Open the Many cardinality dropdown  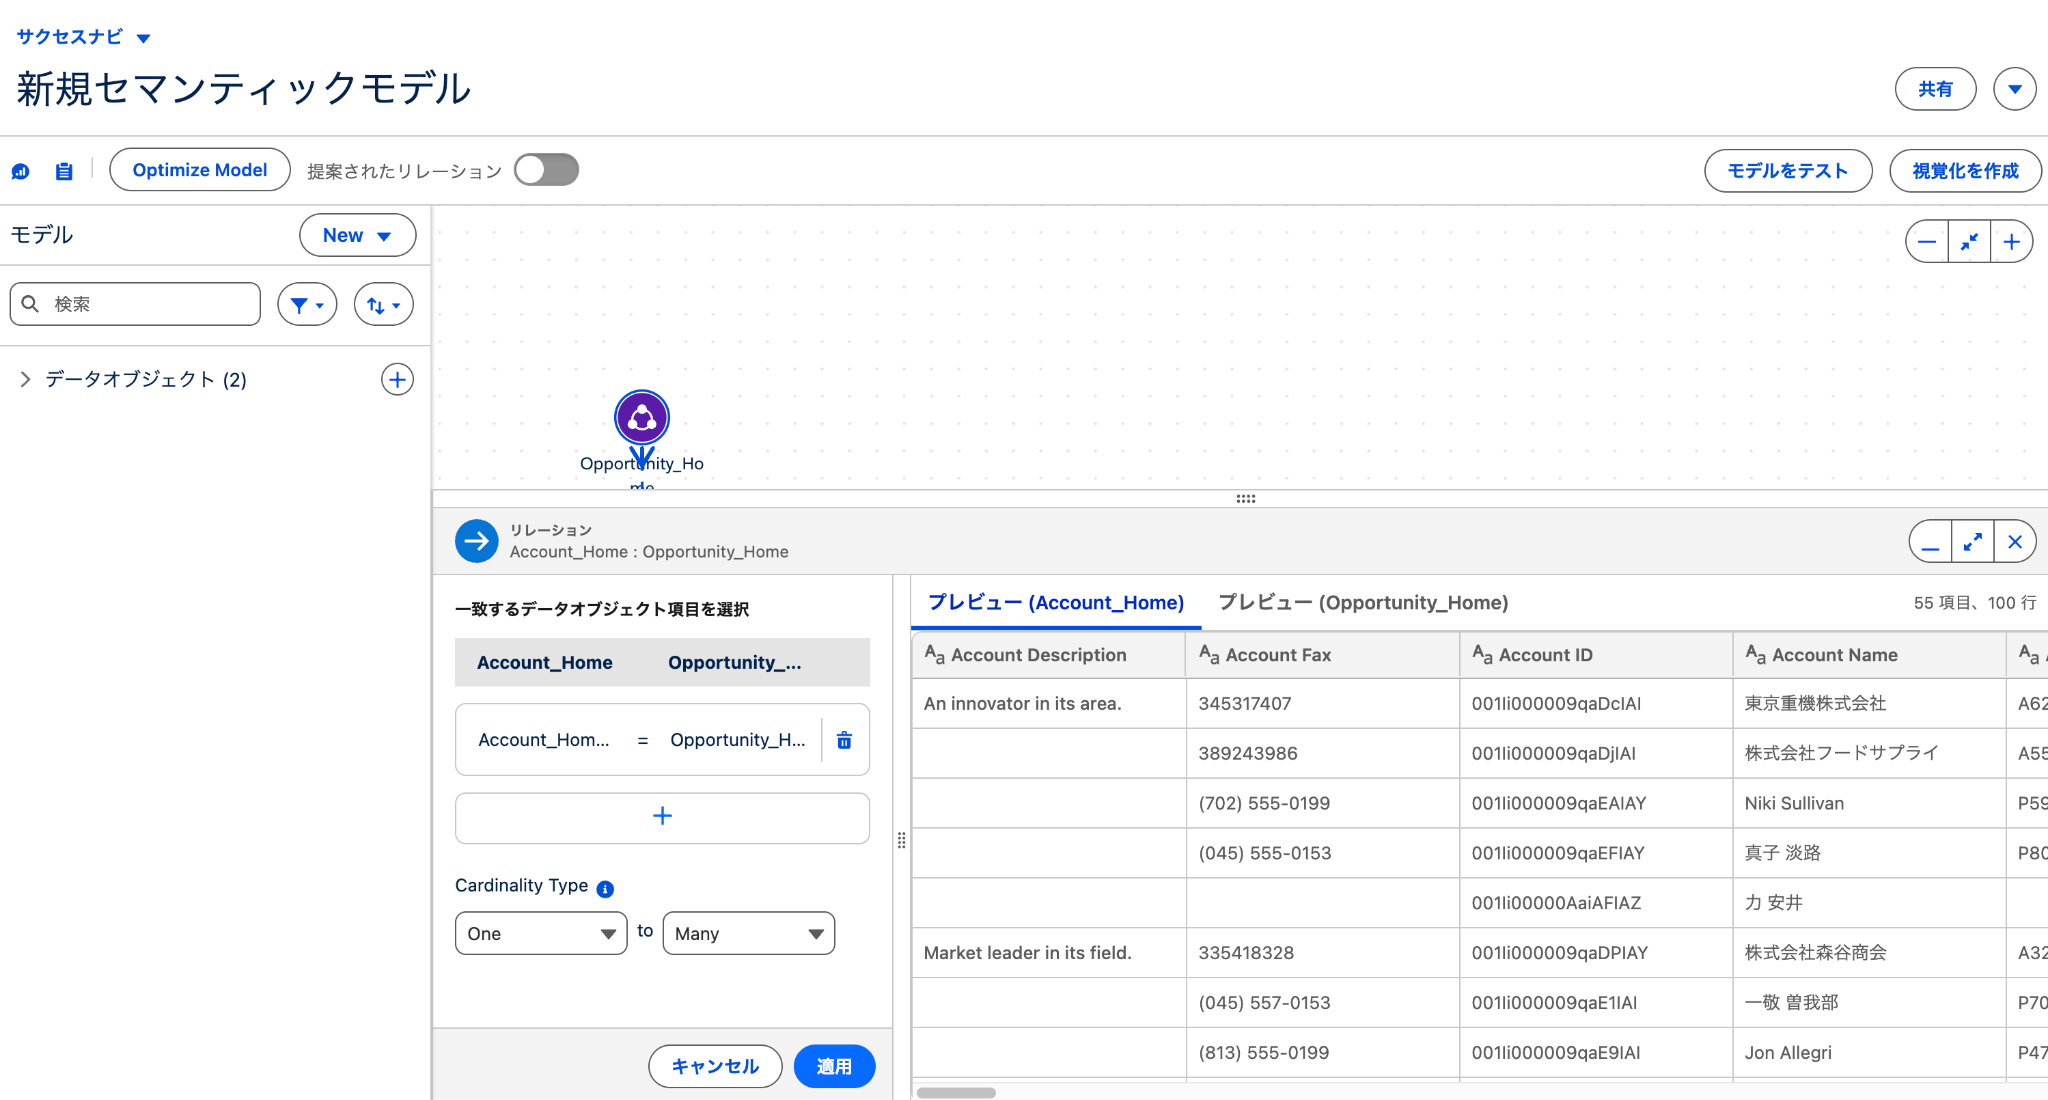pyautogui.click(x=748, y=933)
